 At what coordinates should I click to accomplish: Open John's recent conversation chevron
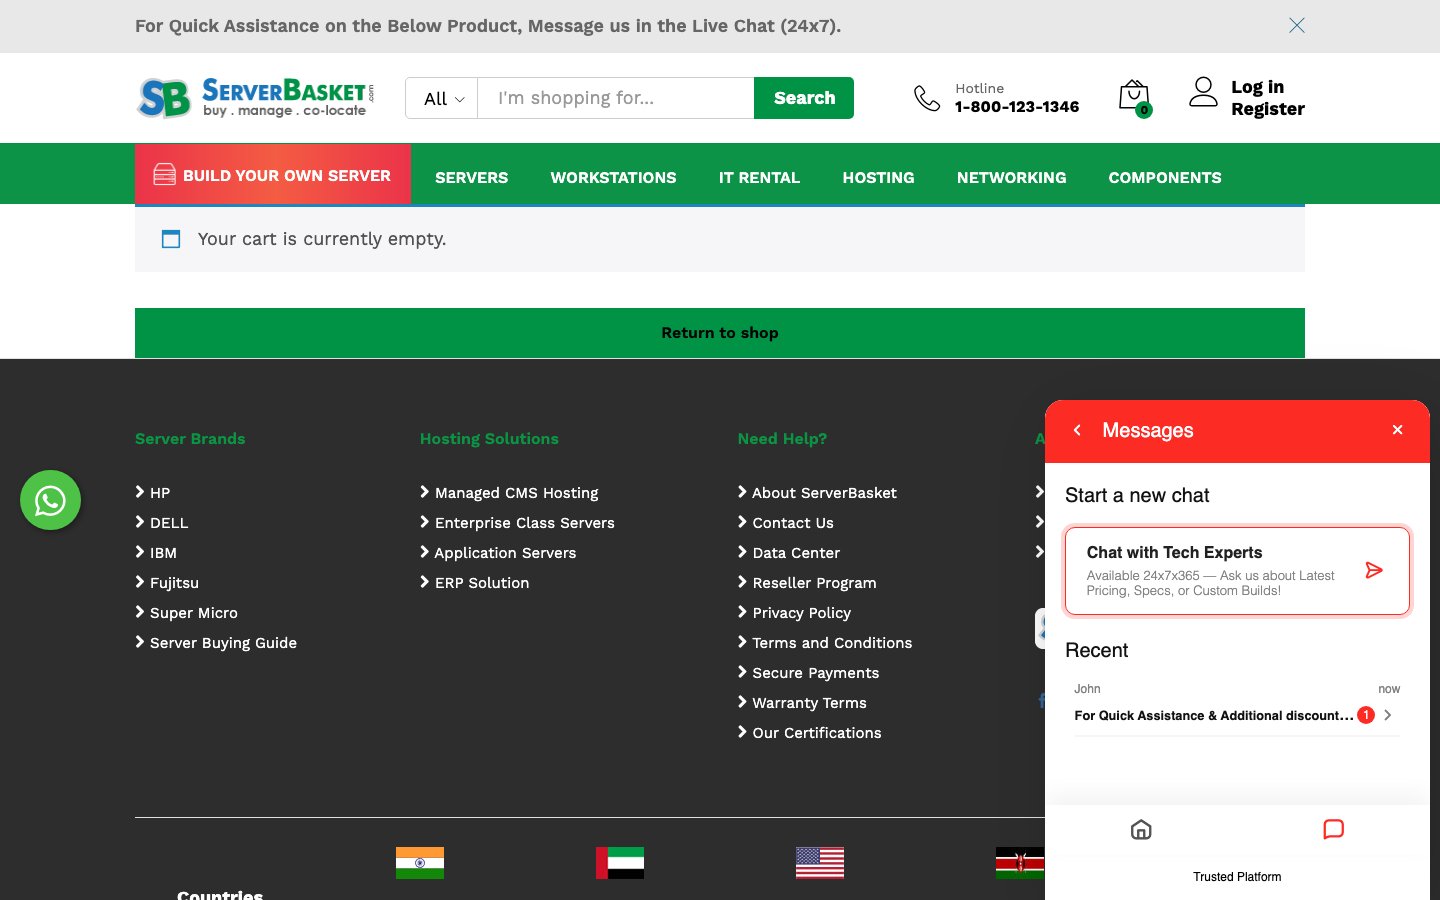coord(1388,715)
